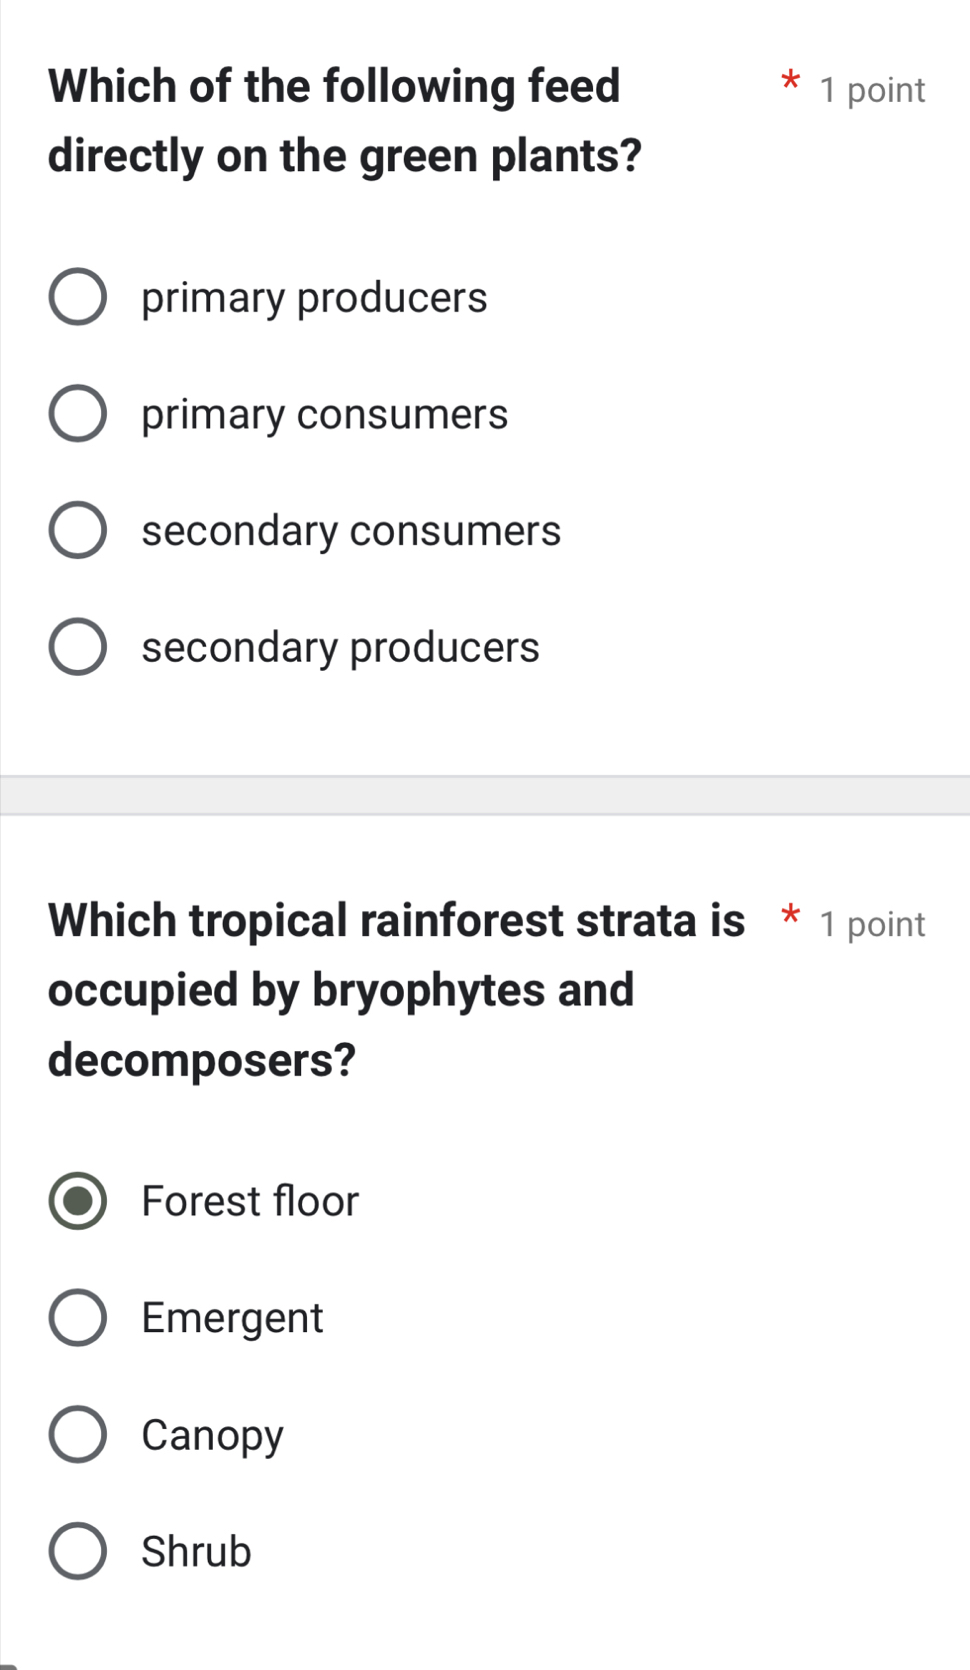
Task: Click the "Emergent" option label text
Action: (x=232, y=1318)
